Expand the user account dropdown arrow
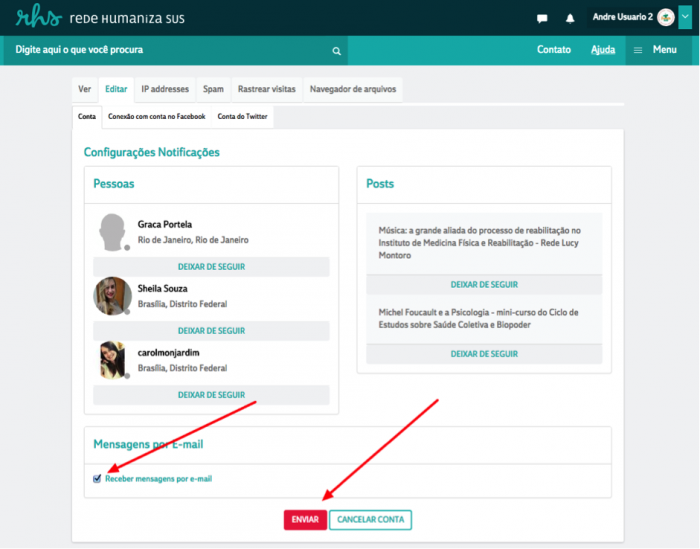The width and height of the screenshot is (700, 549). [x=686, y=17]
